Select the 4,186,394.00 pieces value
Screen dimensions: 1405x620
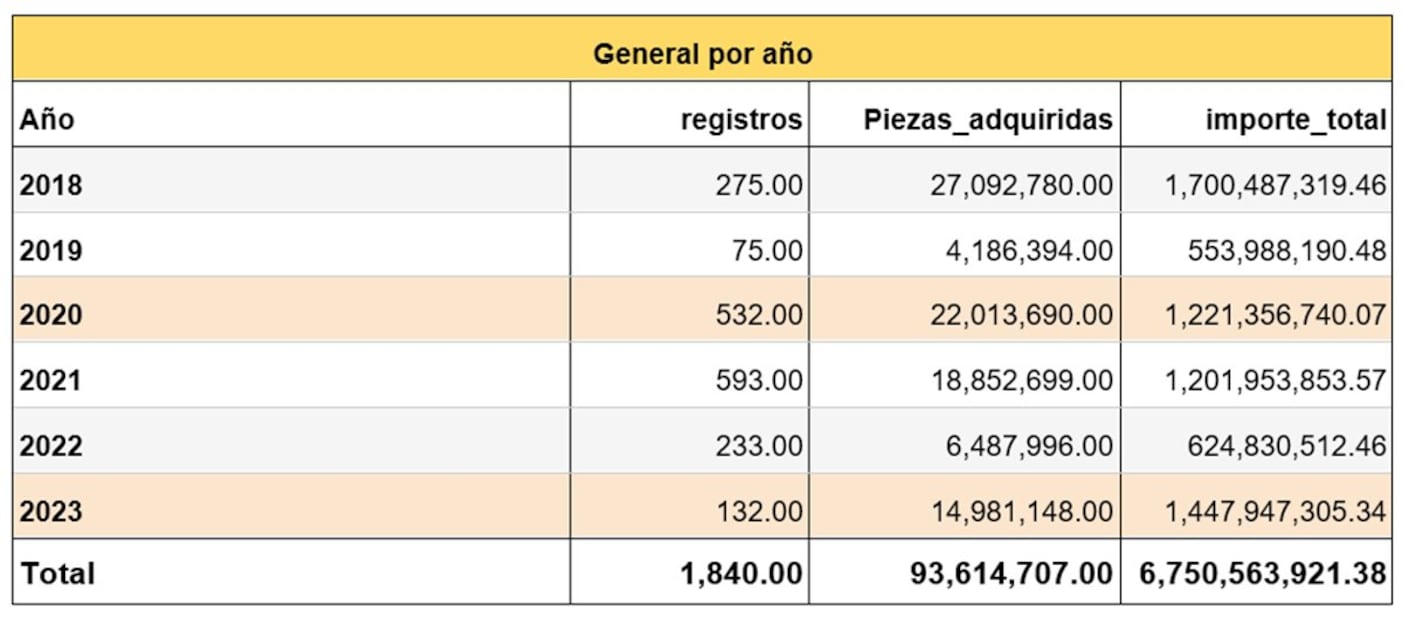1029,250
